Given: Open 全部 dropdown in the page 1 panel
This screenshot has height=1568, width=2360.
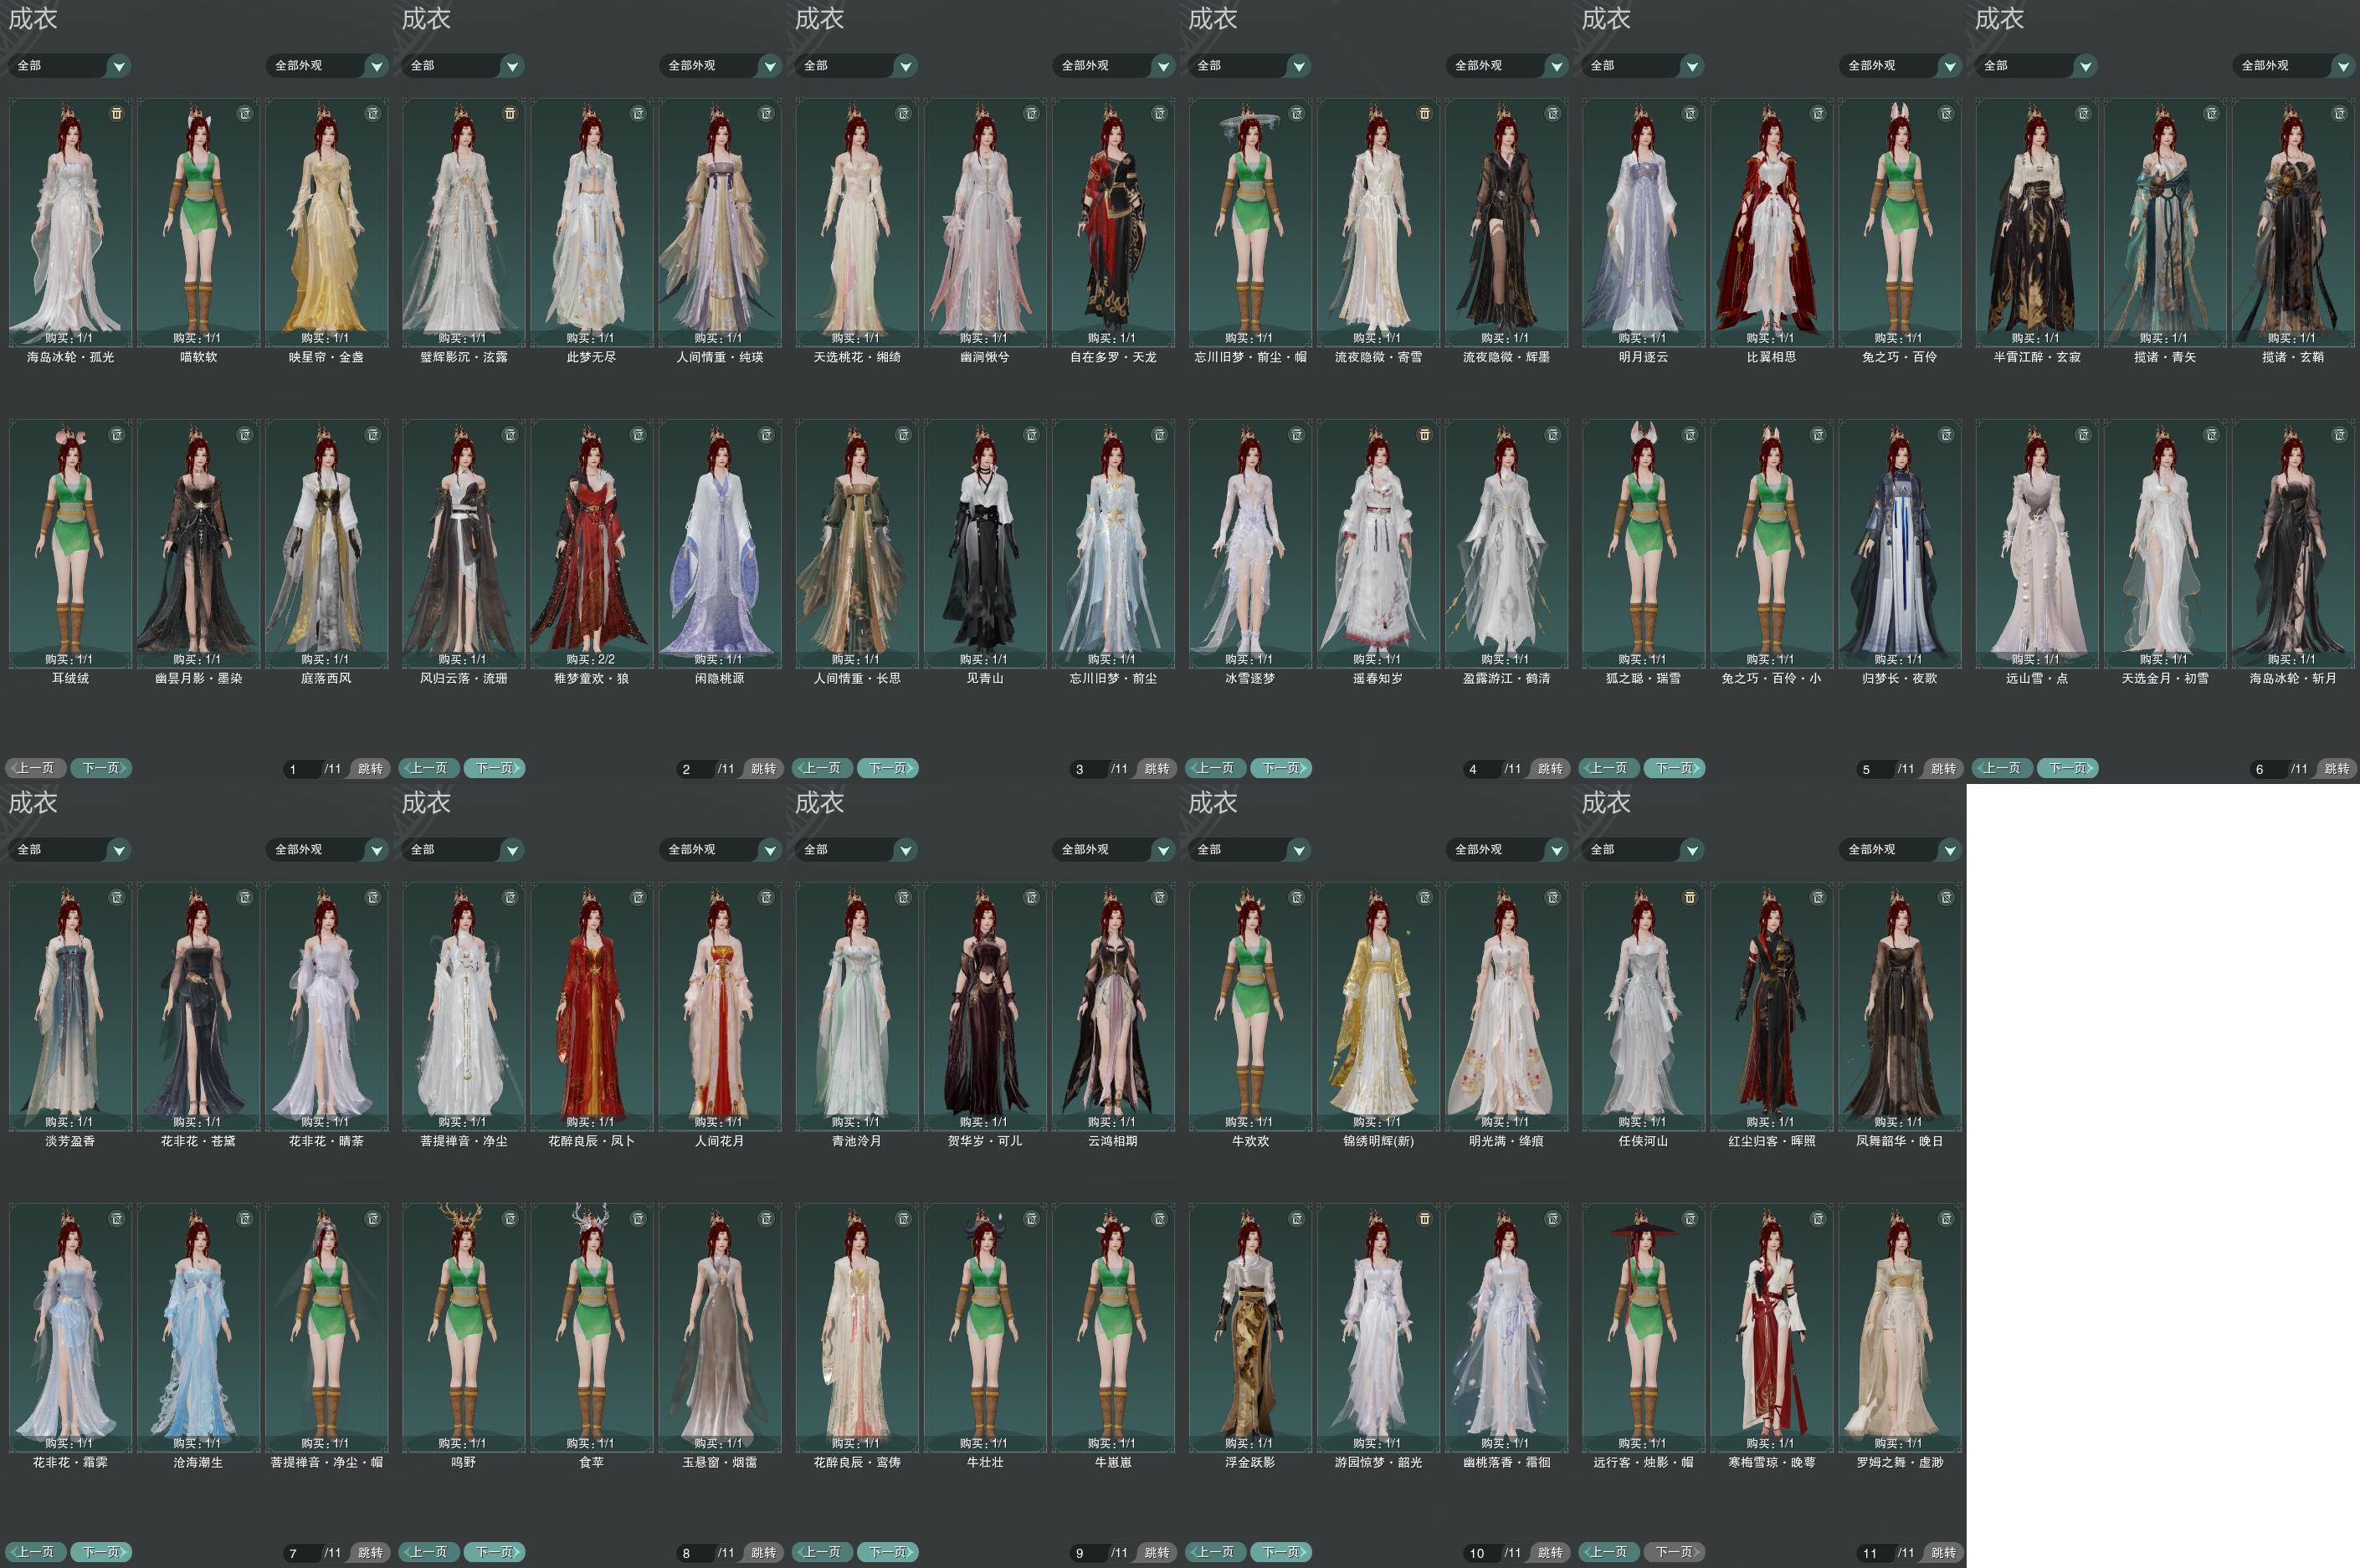Looking at the screenshot, I should 70,66.
